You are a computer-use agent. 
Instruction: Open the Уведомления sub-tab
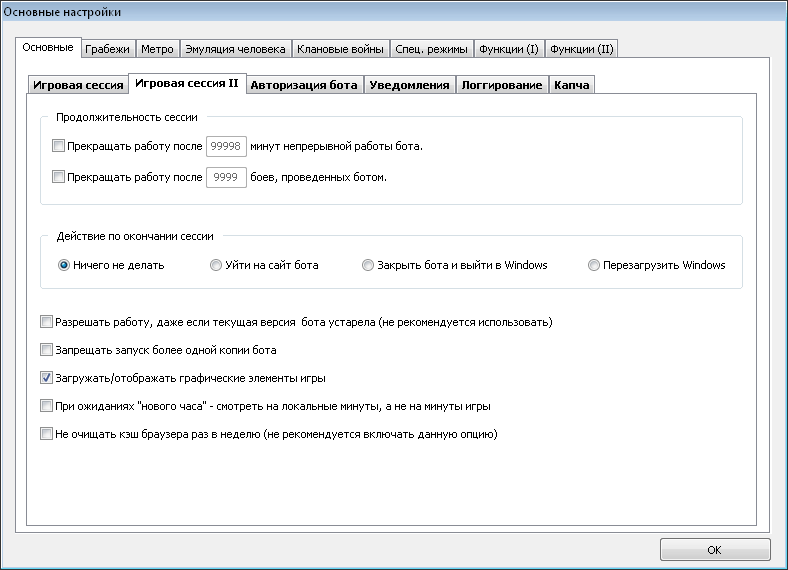[409, 85]
